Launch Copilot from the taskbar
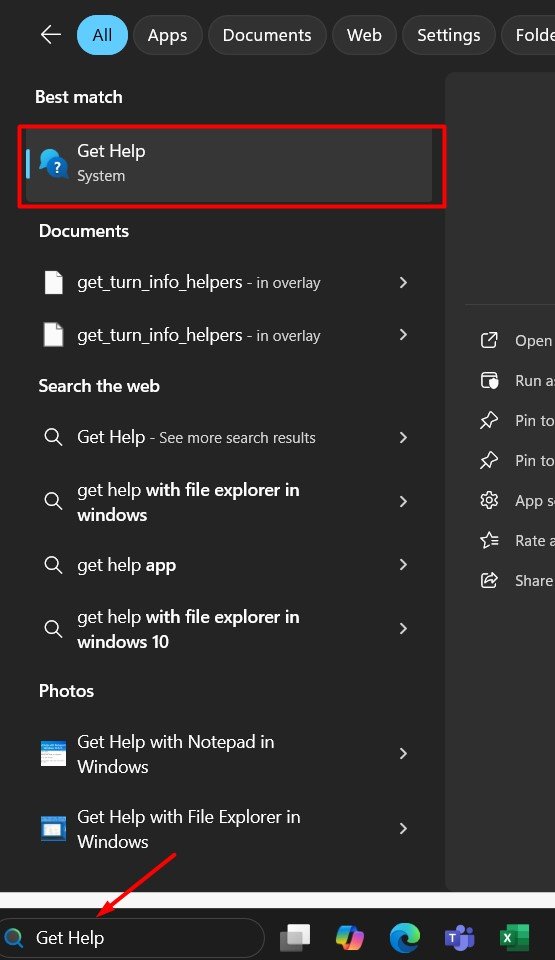Screen dimensions: 555x960 coord(350,937)
